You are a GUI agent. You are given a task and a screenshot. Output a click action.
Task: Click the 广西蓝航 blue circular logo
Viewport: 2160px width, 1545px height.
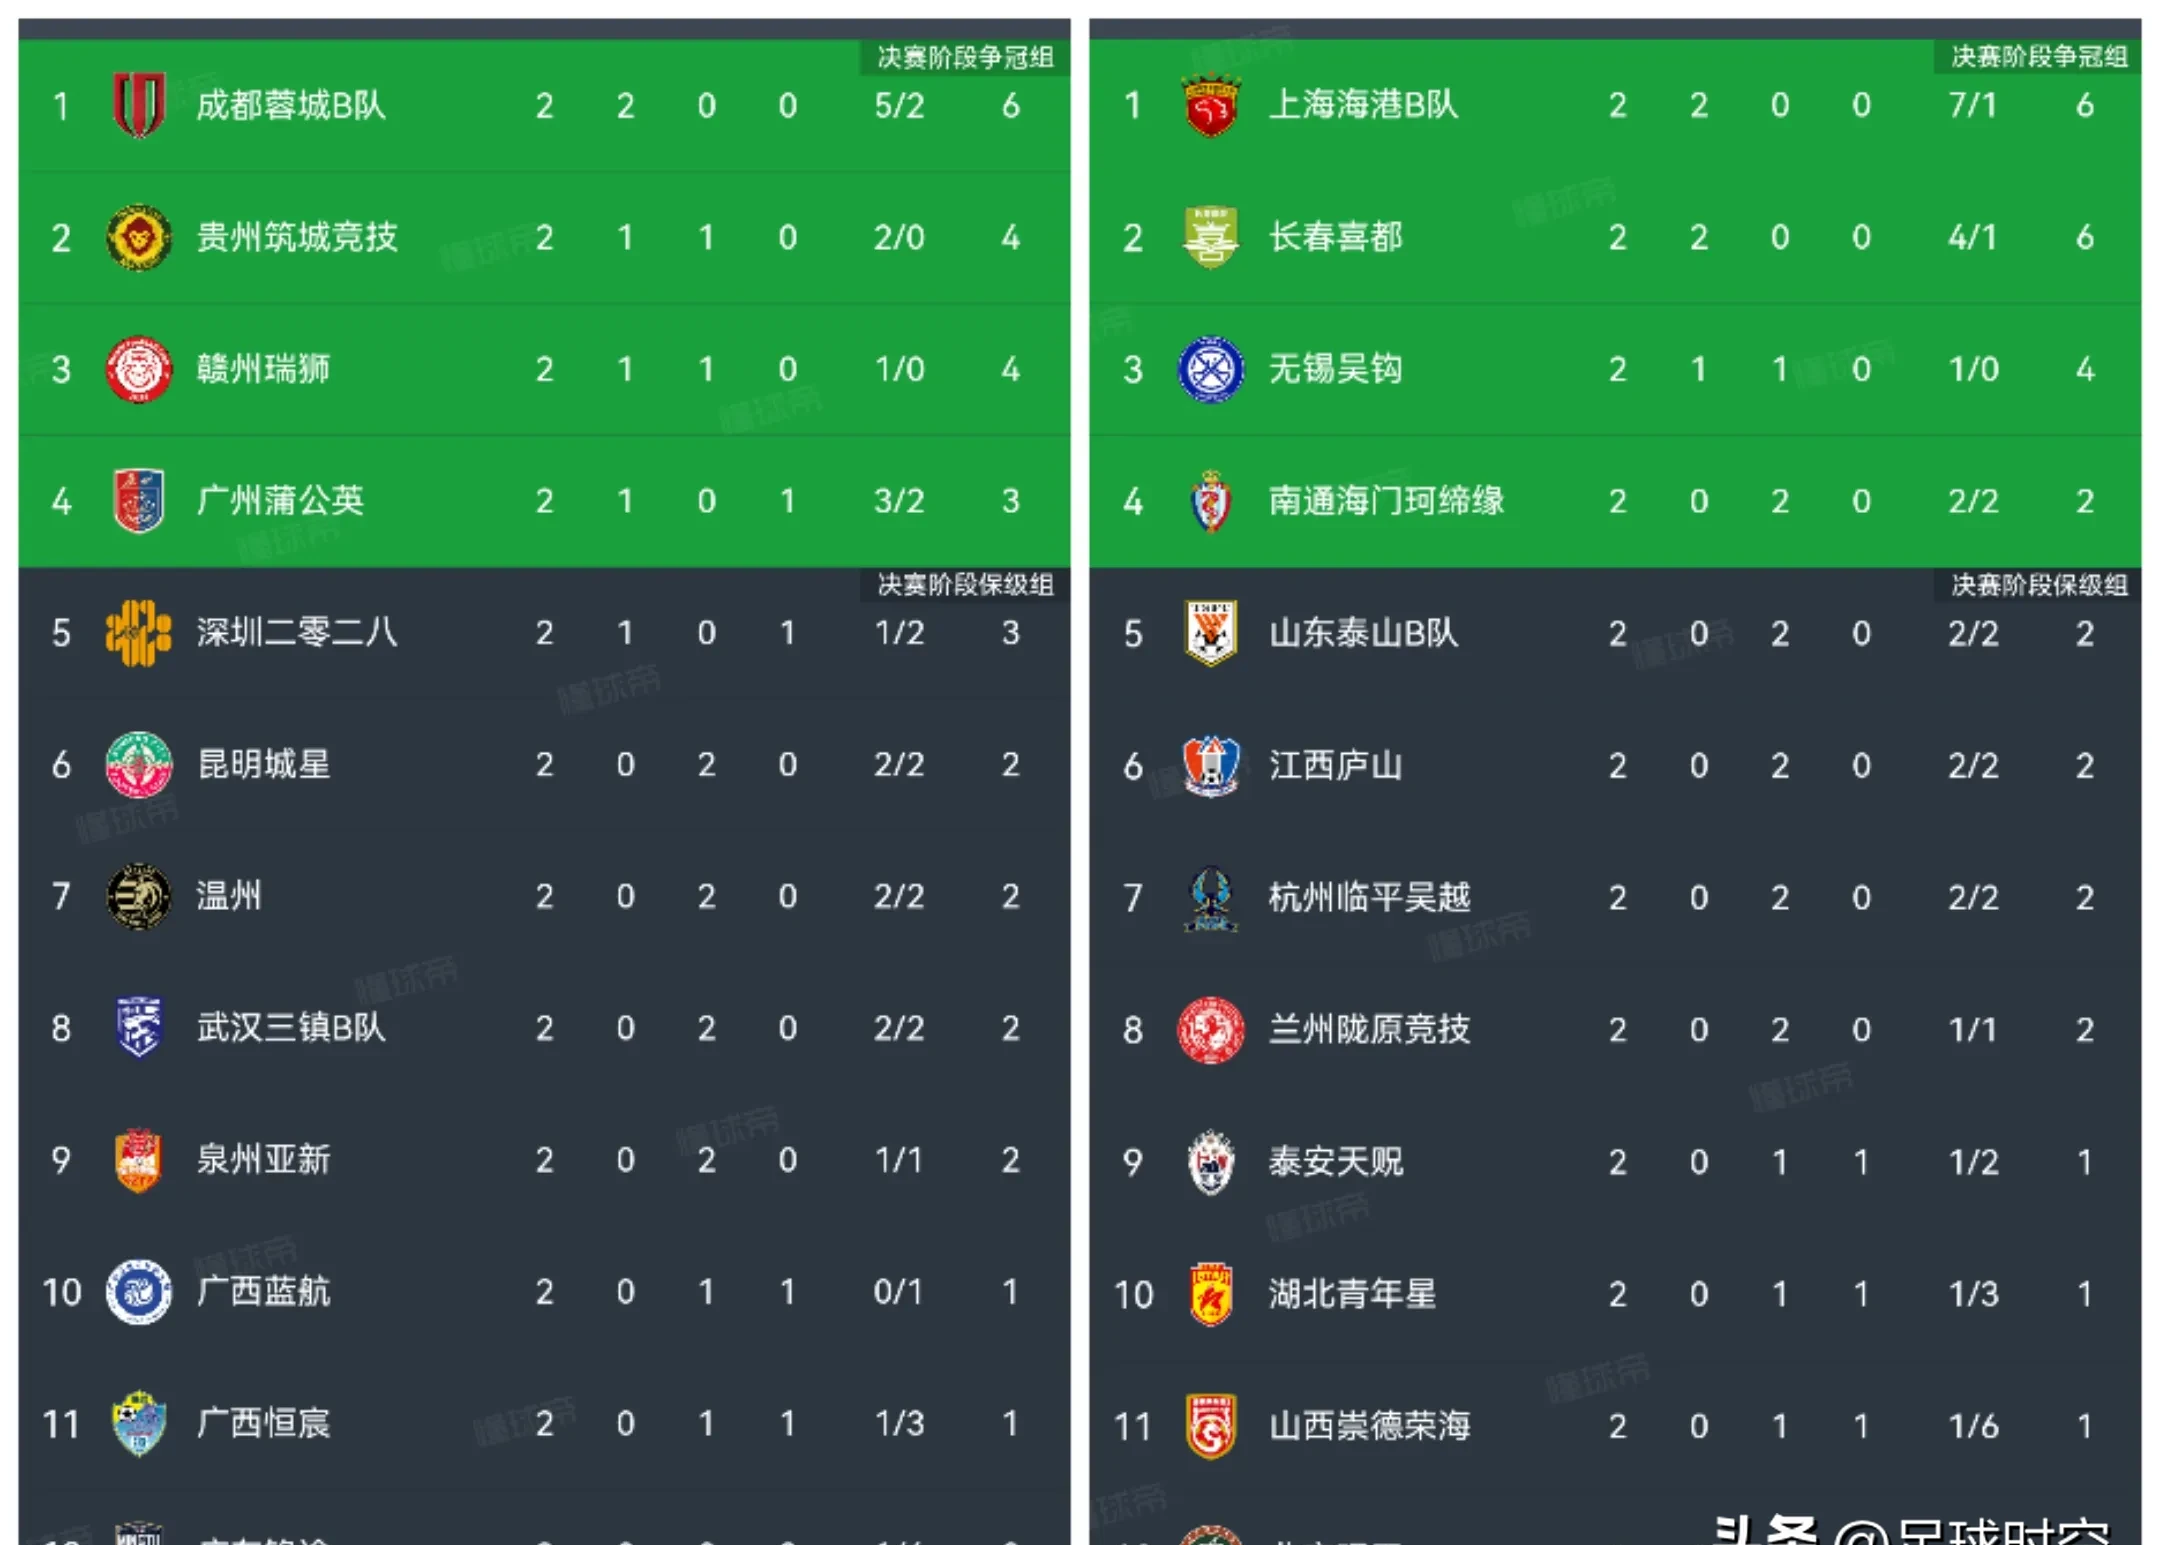(x=138, y=1291)
